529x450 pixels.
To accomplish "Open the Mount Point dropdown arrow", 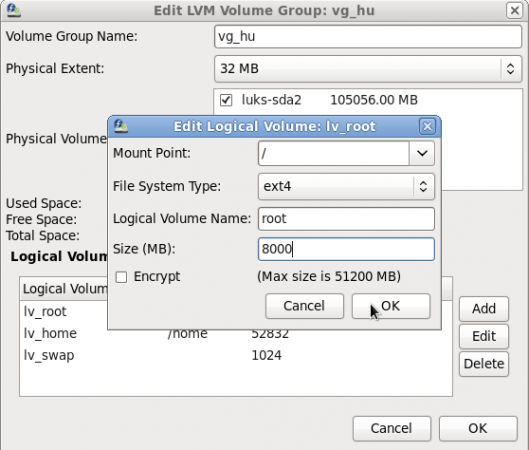I will pyautogui.click(x=422, y=153).
